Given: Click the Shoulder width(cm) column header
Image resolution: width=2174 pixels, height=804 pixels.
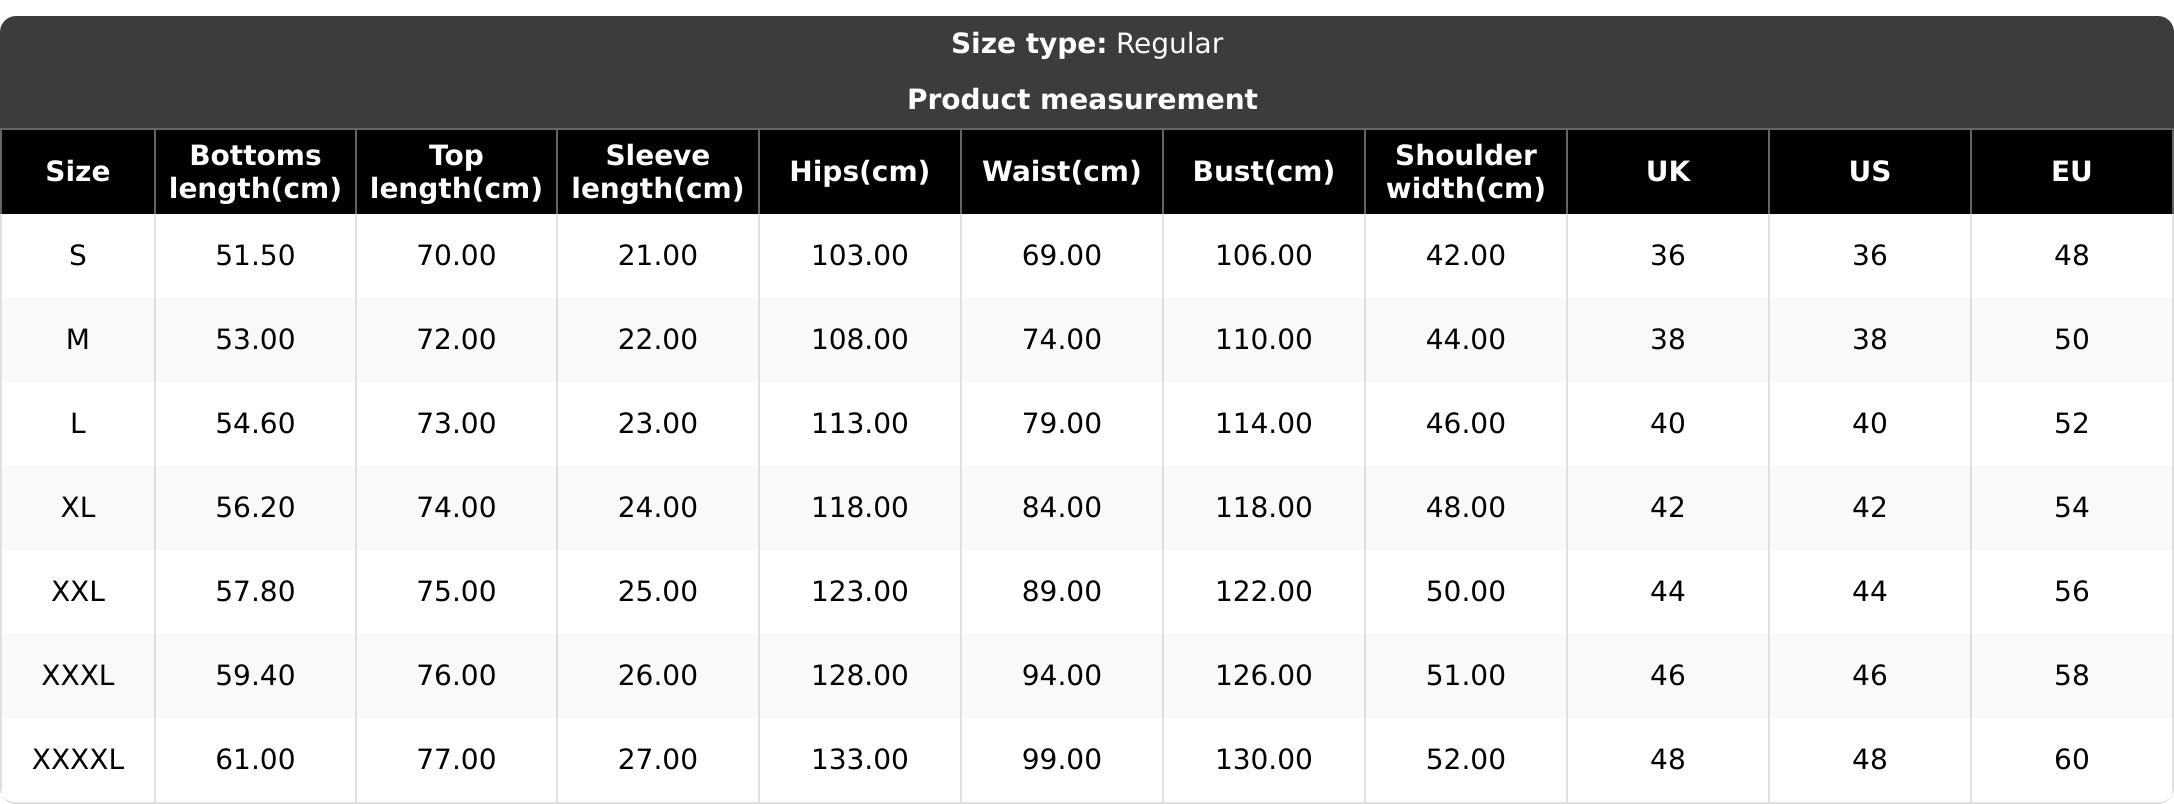Looking at the screenshot, I should coord(1465,172).
